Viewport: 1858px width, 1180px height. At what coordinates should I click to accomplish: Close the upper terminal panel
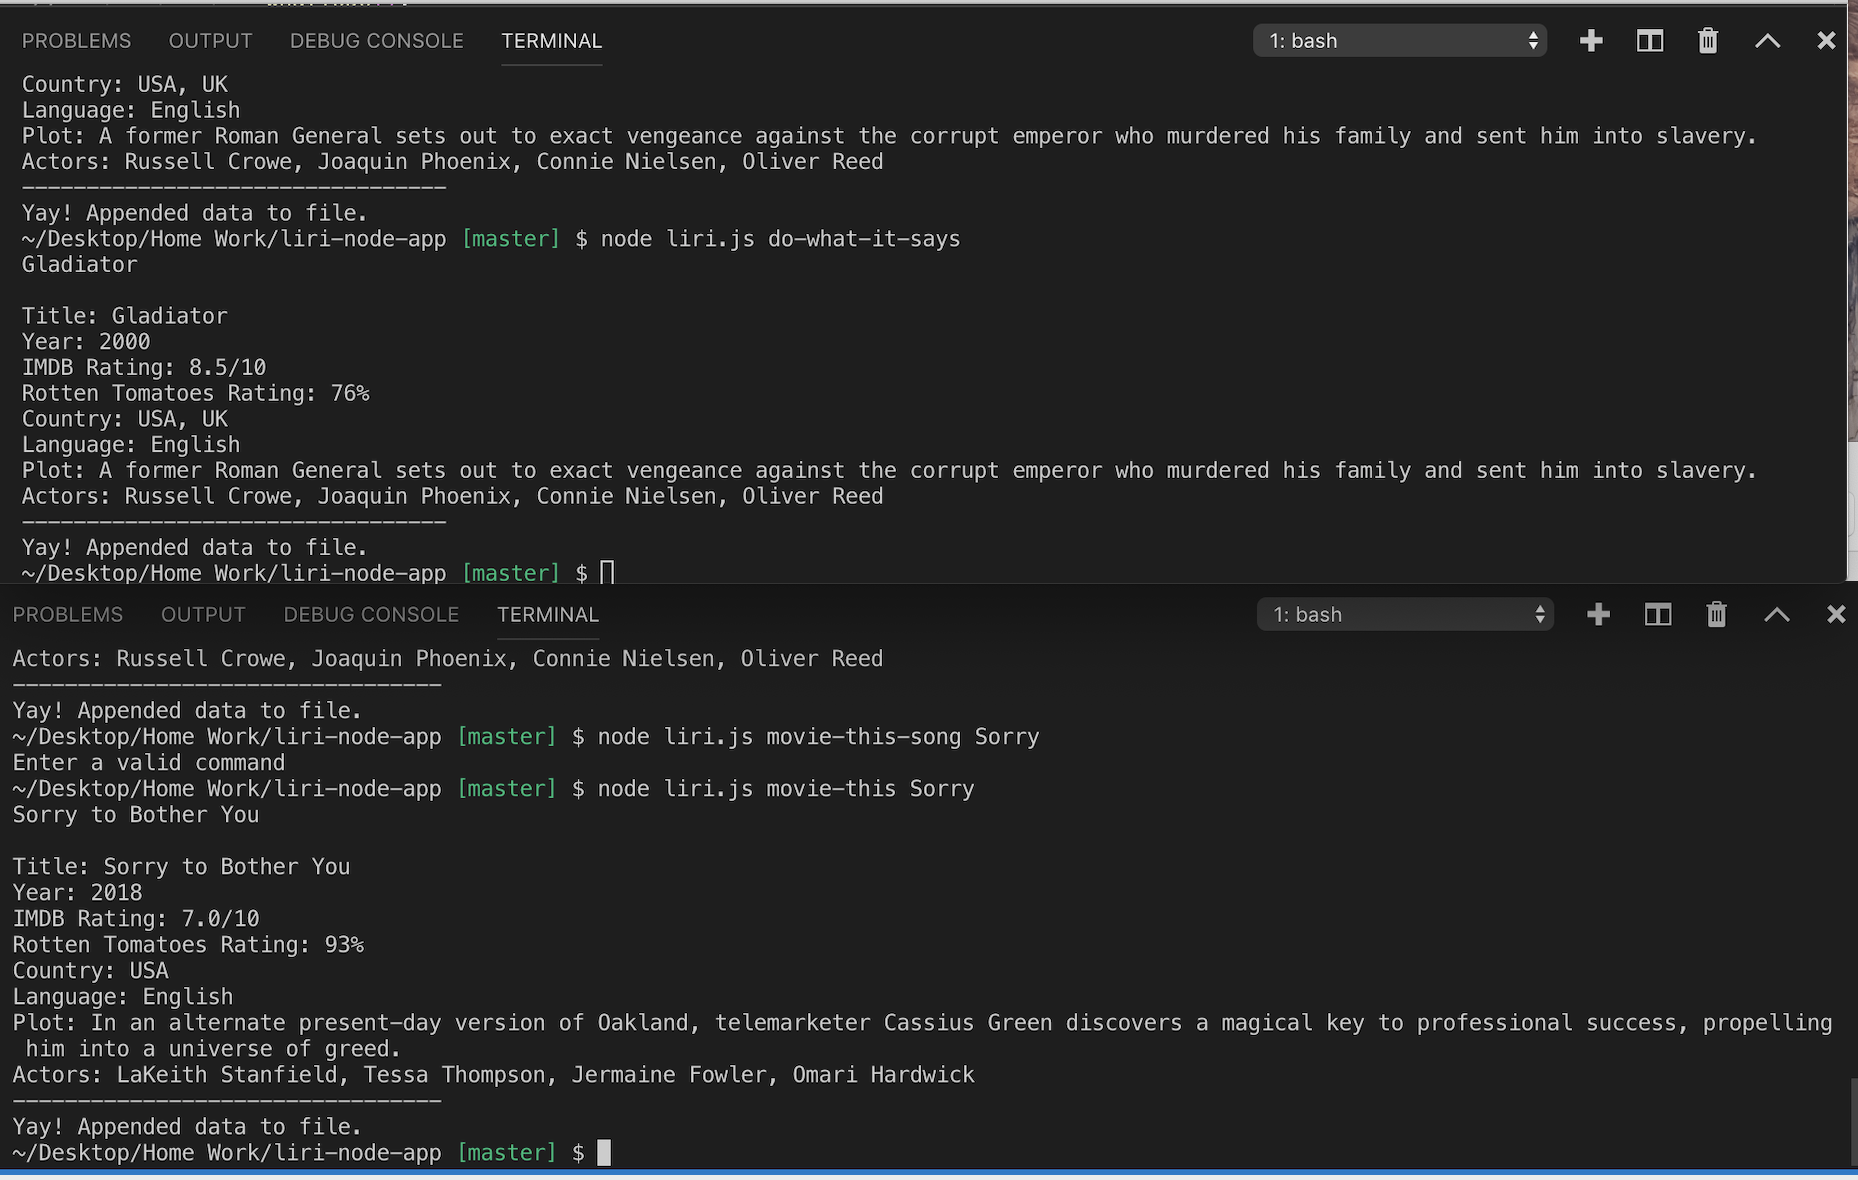click(1826, 41)
